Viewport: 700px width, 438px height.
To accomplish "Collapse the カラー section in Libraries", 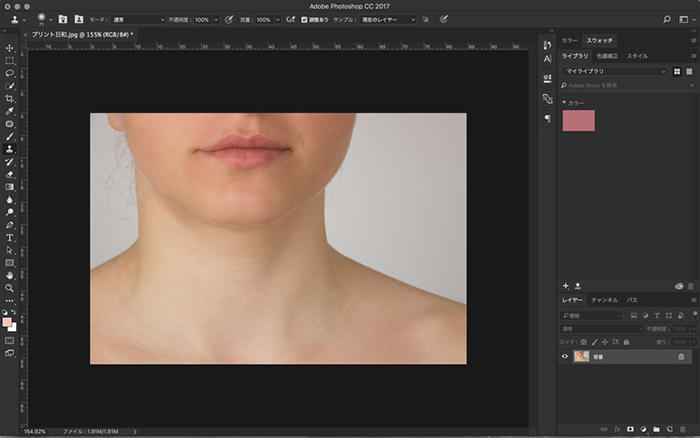I will click(x=564, y=103).
